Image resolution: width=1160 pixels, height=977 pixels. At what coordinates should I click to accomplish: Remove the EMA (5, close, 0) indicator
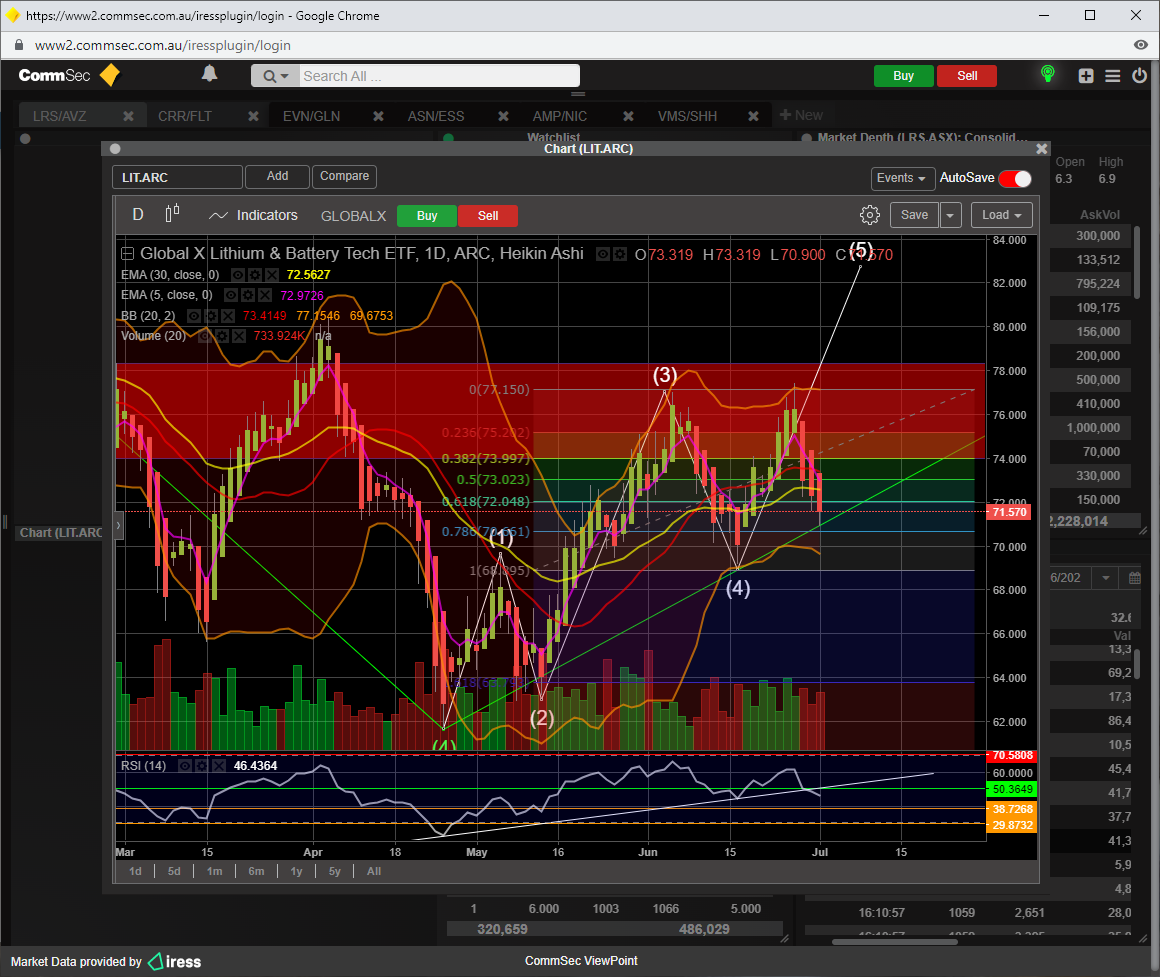[265, 296]
